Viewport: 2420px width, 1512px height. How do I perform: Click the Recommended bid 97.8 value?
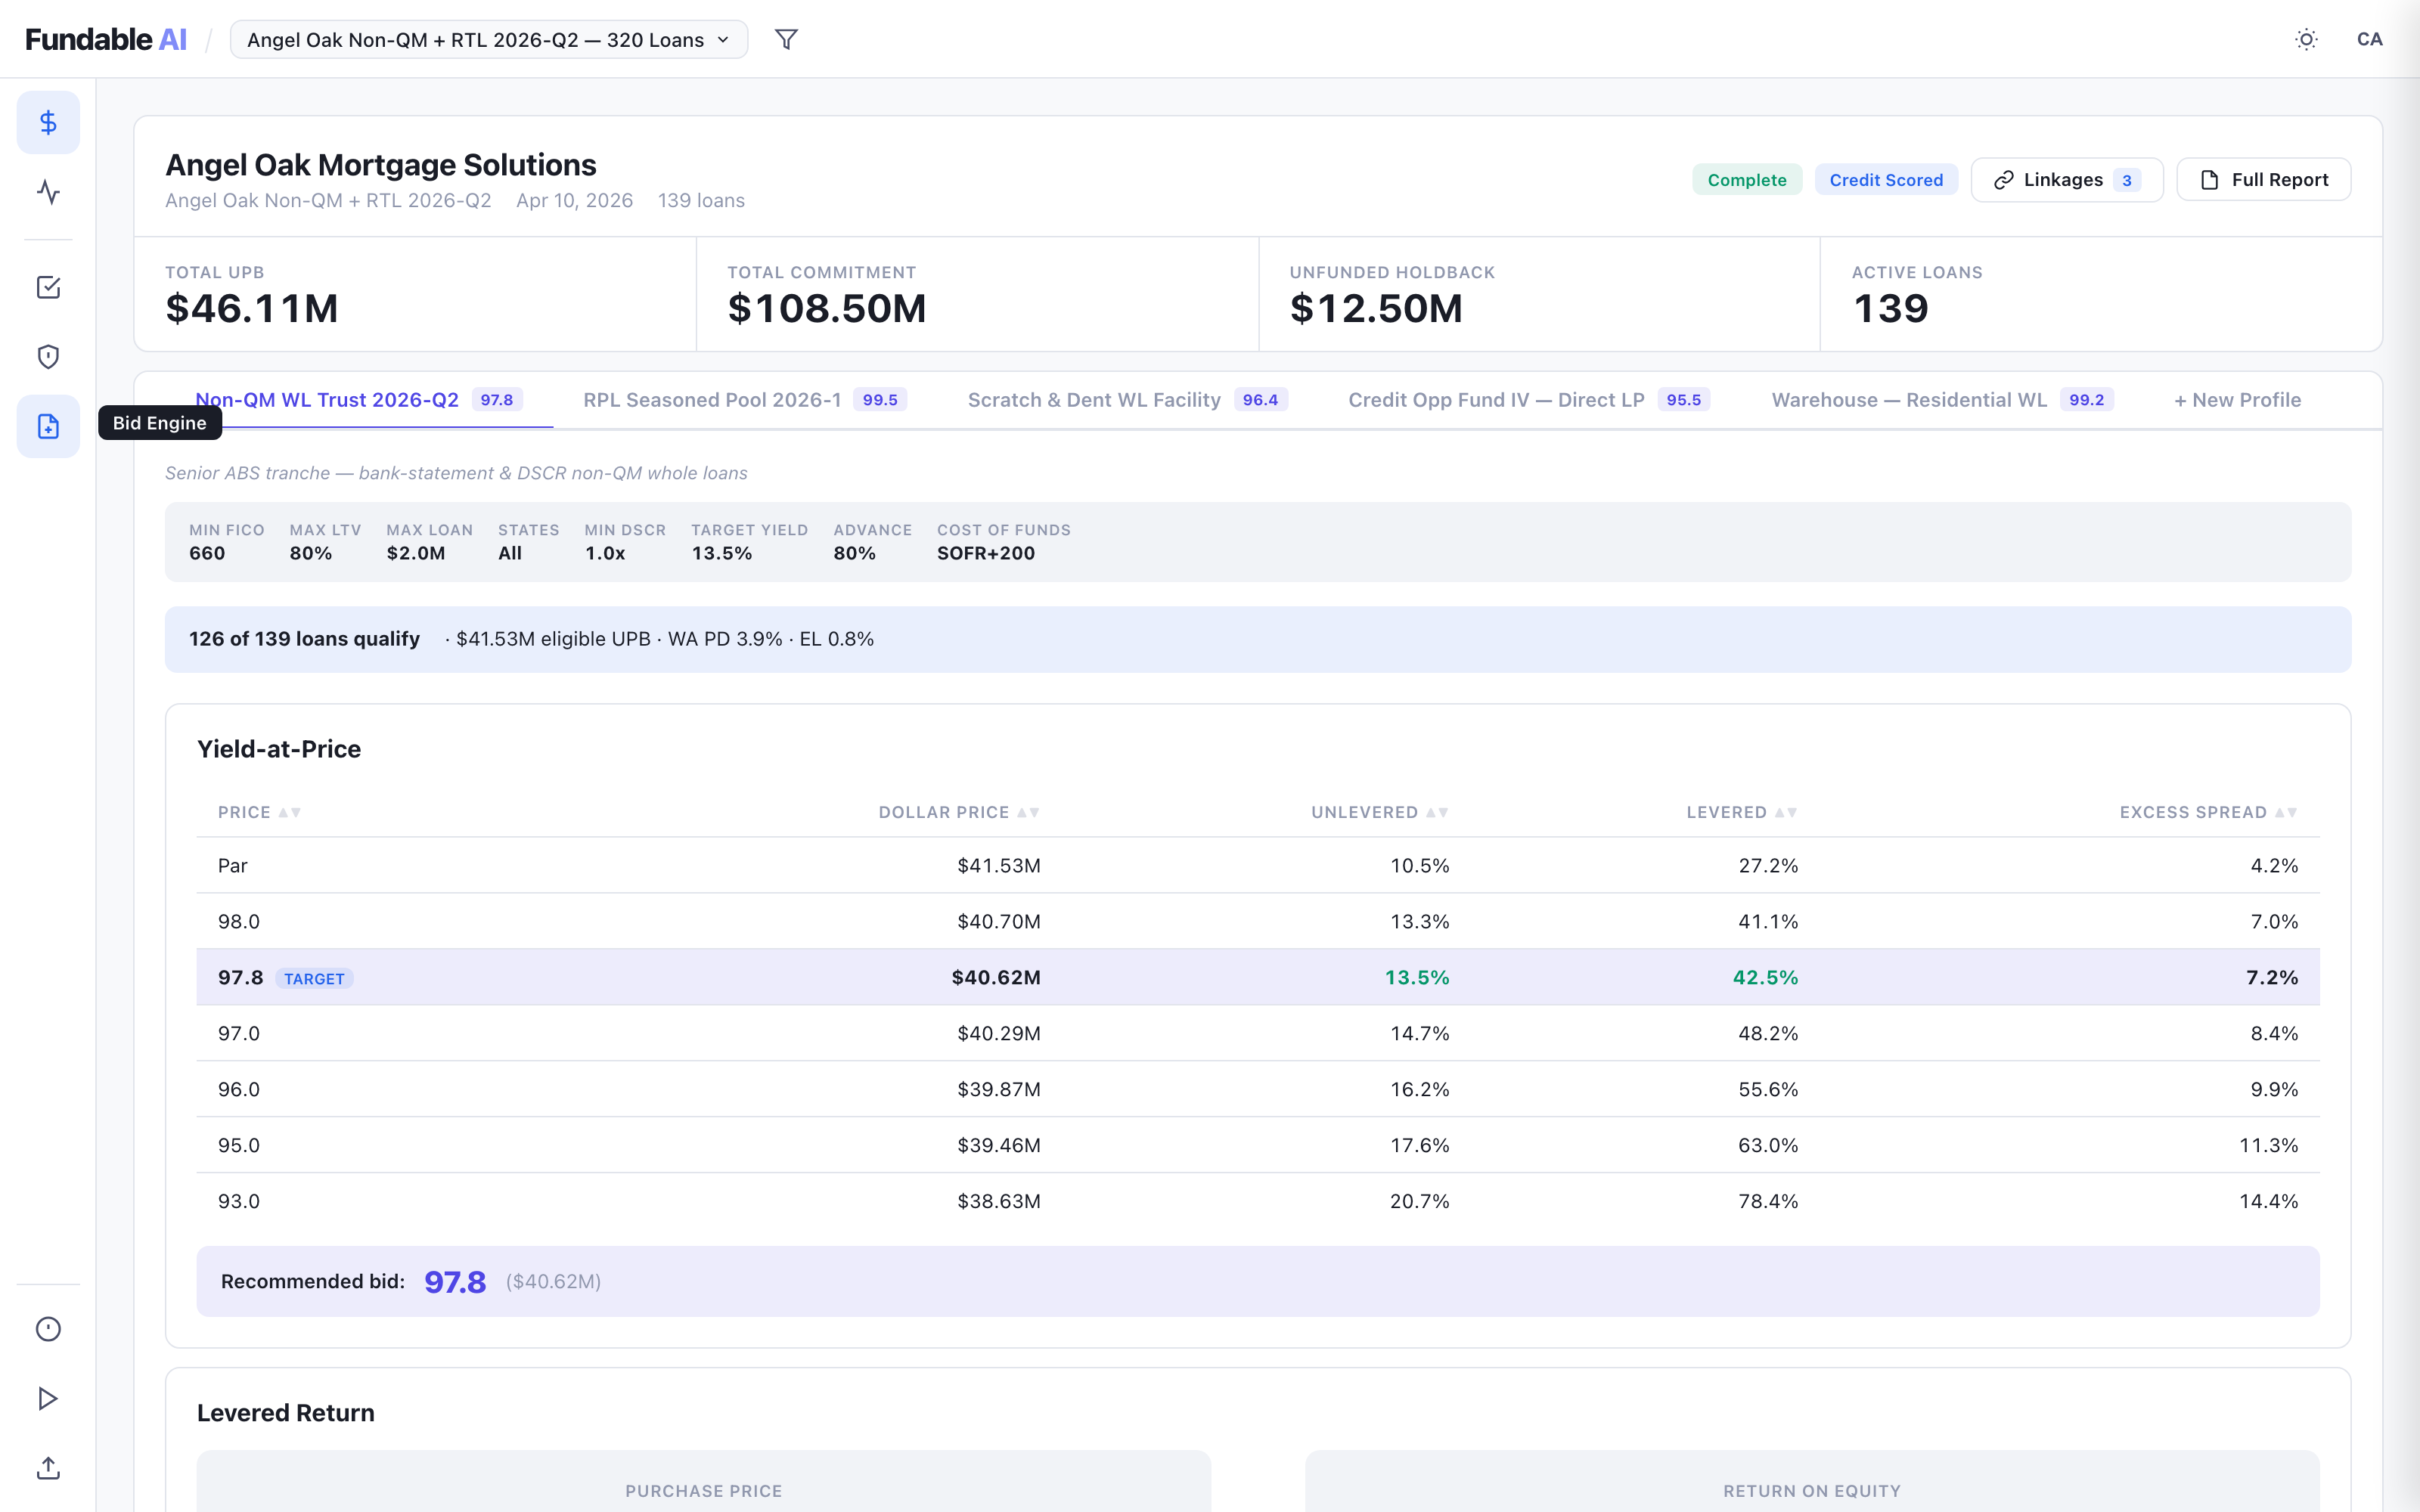click(455, 1282)
